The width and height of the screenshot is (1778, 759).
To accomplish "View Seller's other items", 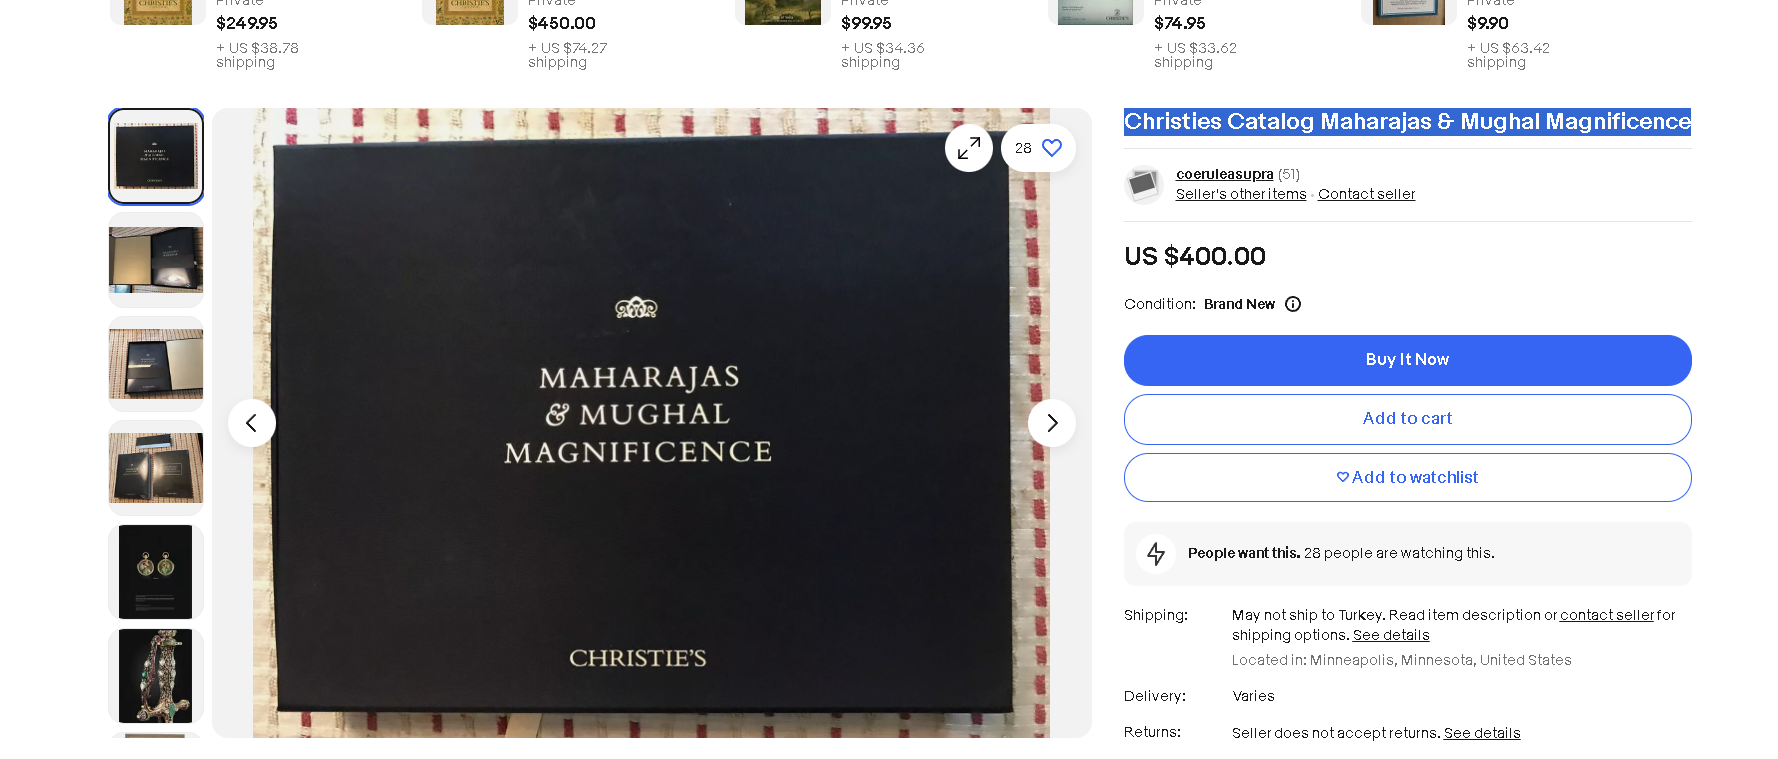I will coord(1241,194).
